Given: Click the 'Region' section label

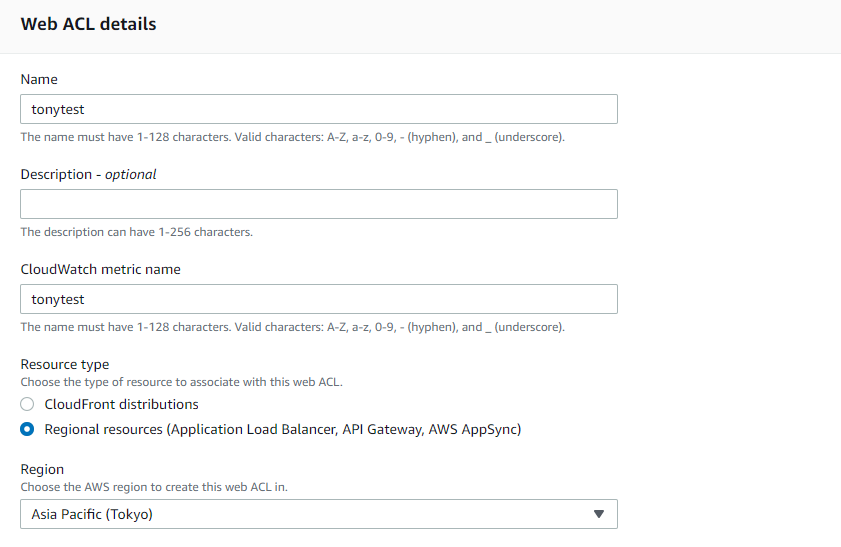Looking at the screenshot, I should point(42,469).
